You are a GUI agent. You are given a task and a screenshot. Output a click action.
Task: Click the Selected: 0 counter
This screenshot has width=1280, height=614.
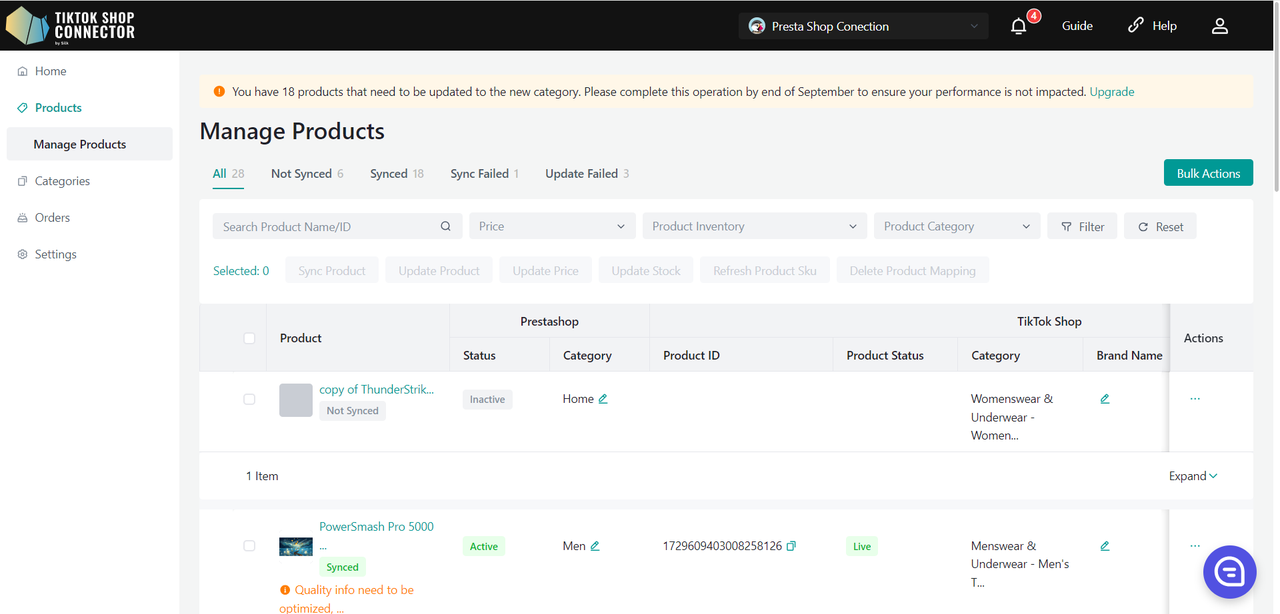pos(241,270)
